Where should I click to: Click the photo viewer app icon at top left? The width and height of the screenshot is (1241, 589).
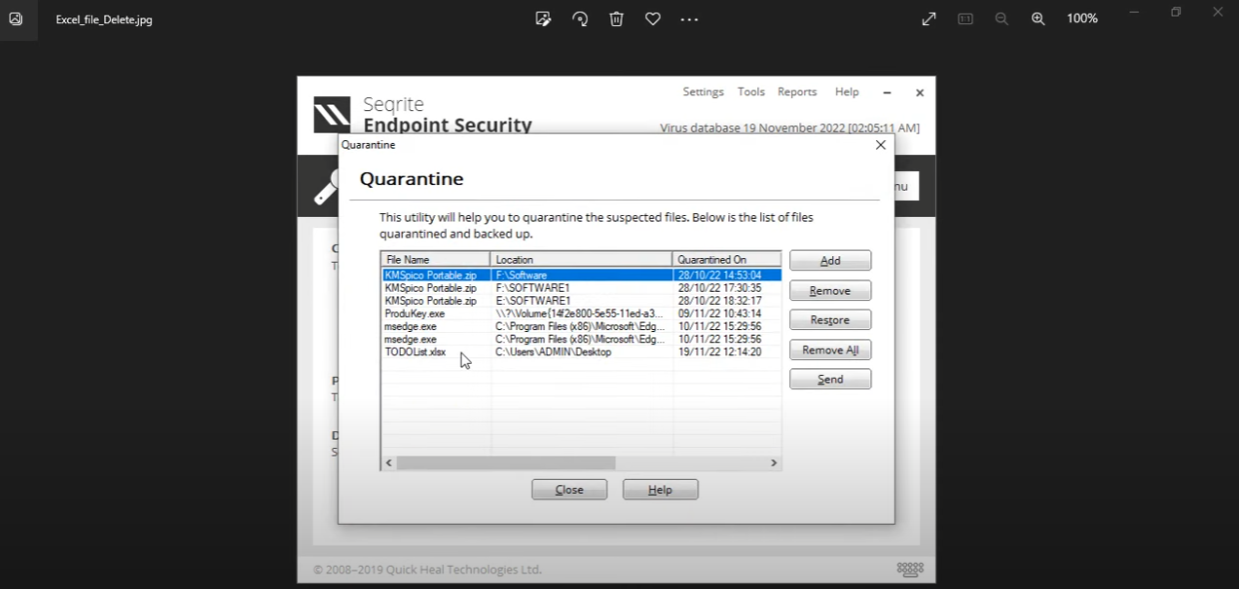(x=16, y=19)
